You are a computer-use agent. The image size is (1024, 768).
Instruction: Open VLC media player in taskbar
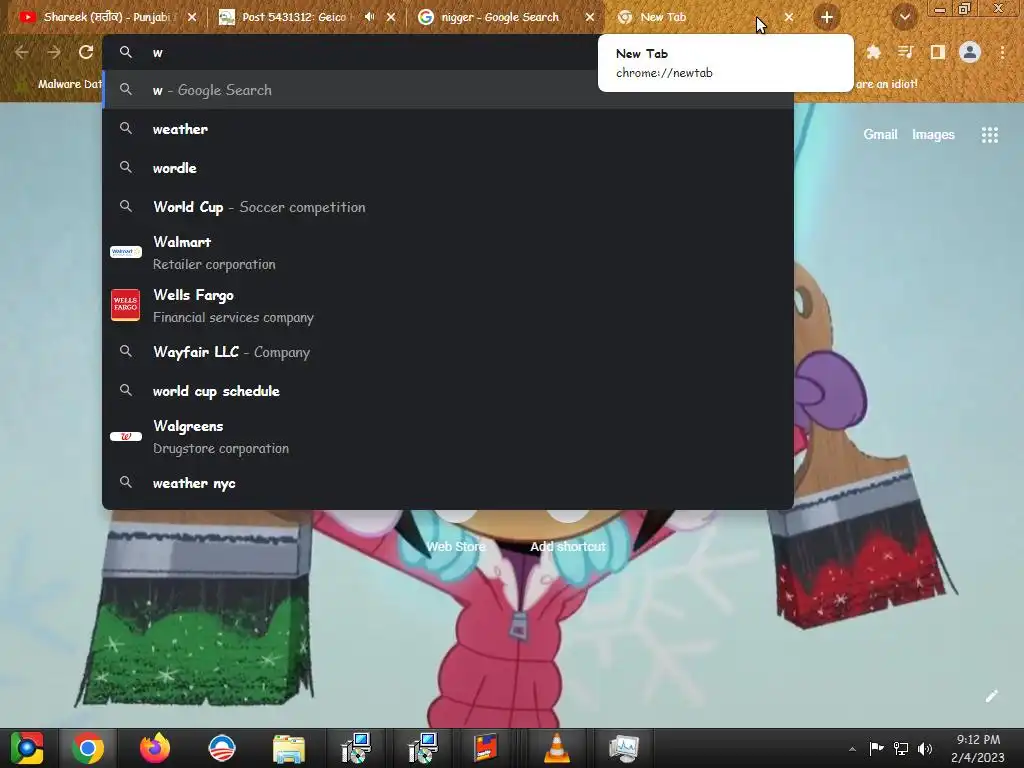556,748
